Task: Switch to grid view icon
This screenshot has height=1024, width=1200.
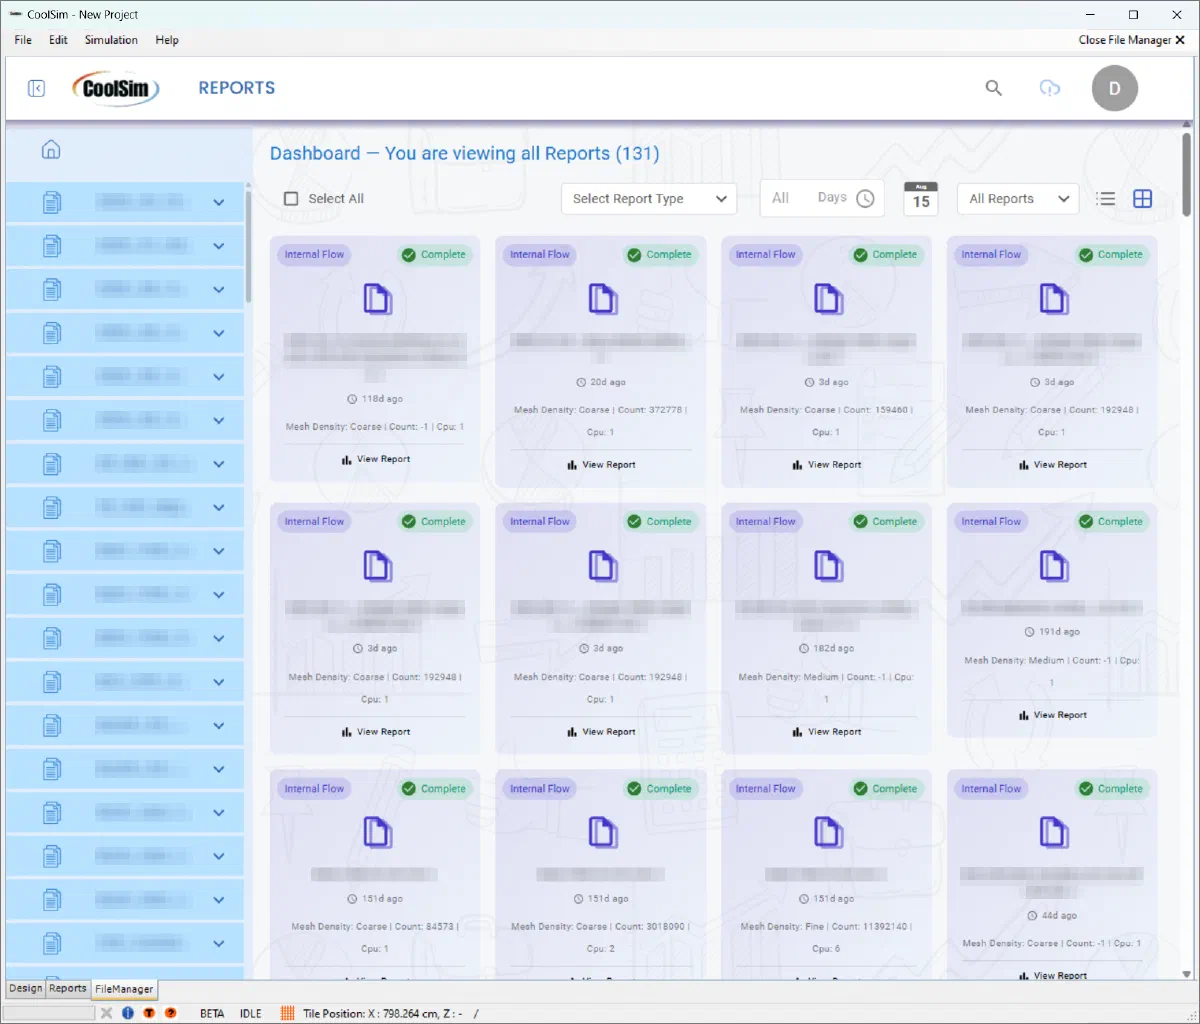Action: [1142, 198]
